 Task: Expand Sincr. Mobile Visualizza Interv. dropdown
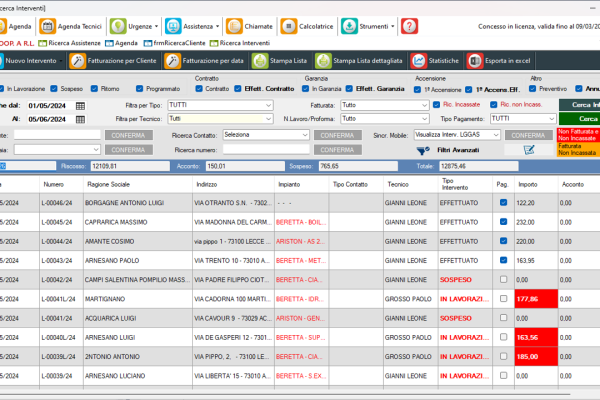[496, 135]
